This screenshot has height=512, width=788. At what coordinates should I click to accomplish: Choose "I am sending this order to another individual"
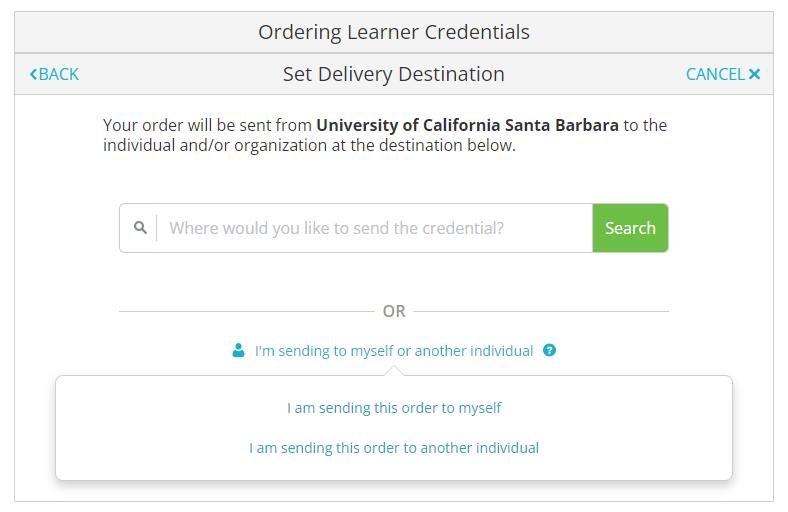pos(394,448)
